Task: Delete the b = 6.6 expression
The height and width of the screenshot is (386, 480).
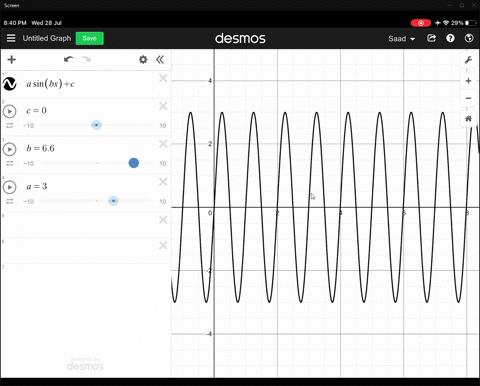Action: tap(163, 144)
